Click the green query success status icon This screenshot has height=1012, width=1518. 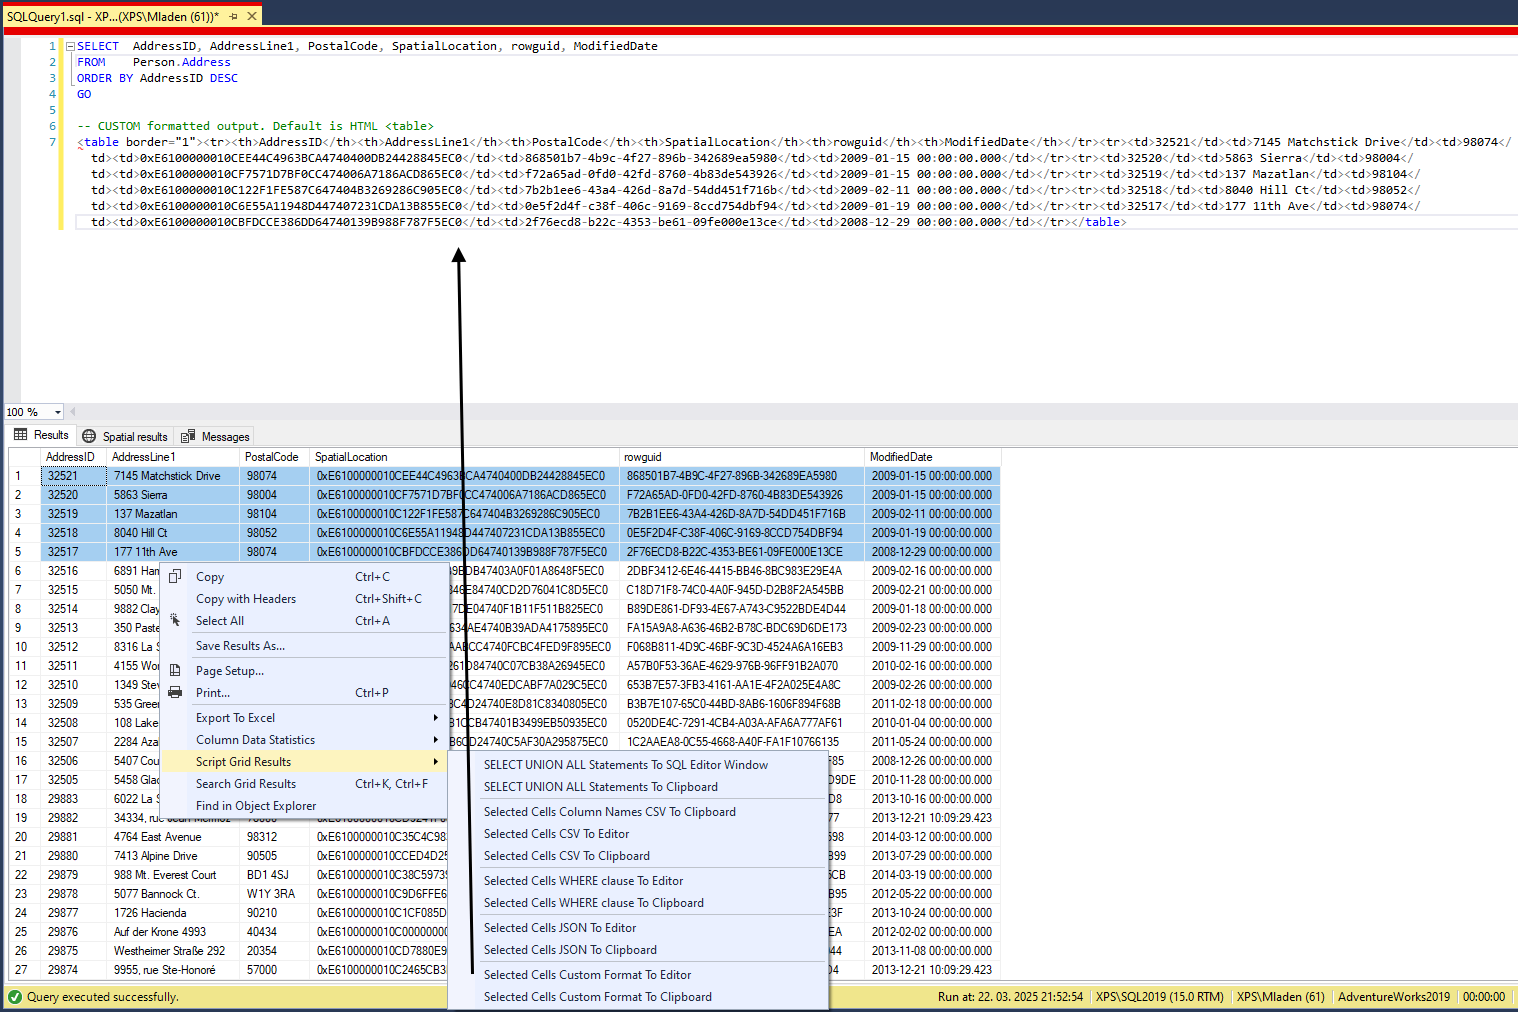click(14, 997)
